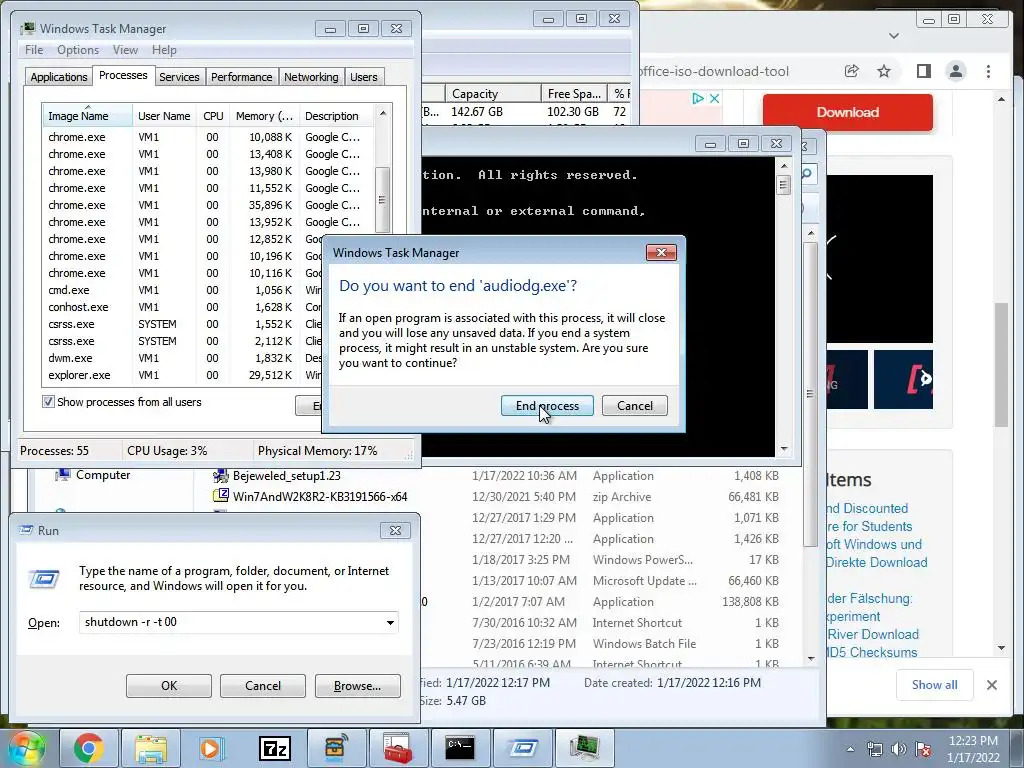Viewport: 1024px width, 768px height.
Task: Show hidden system tray icons
Action: click(x=850, y=749)
